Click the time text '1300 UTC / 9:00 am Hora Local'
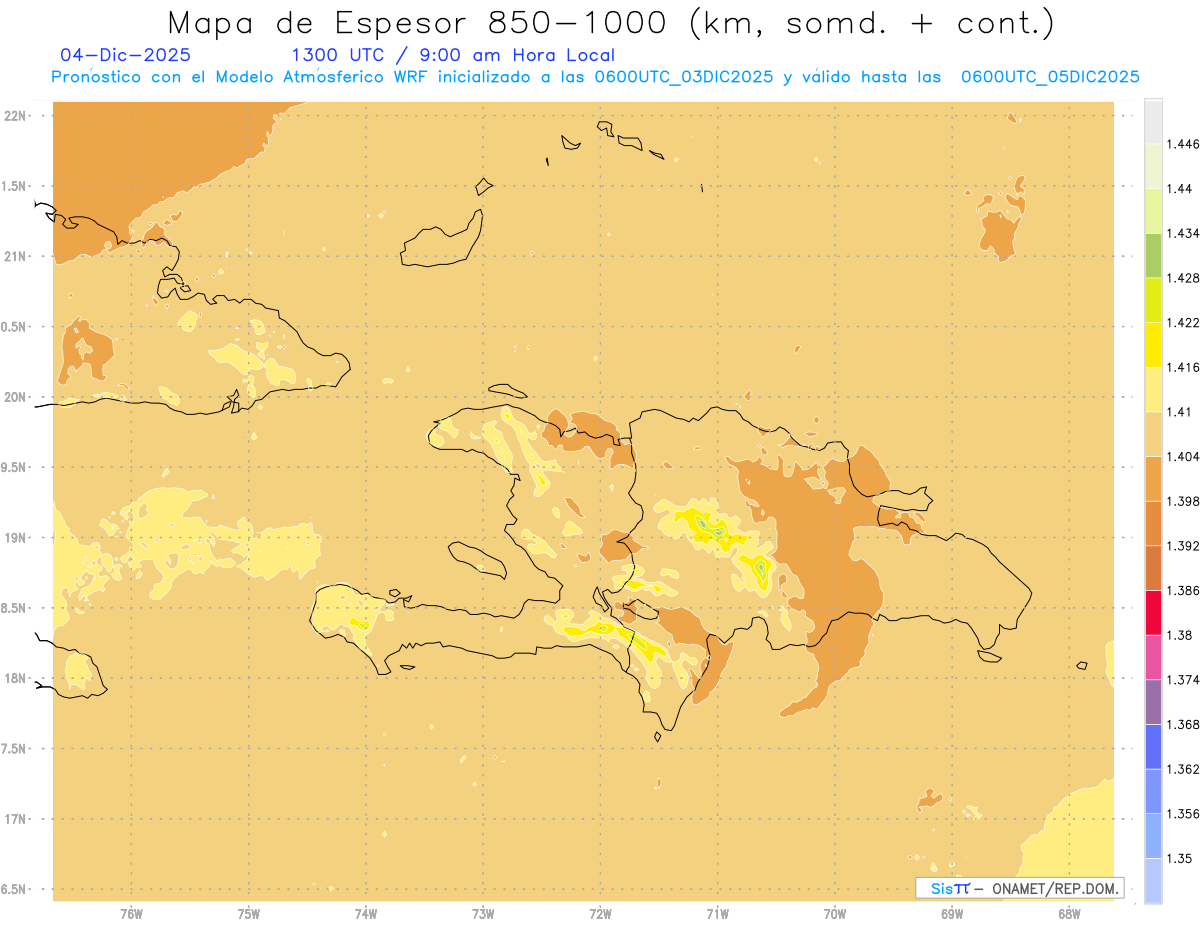1200x927 pixels. [453, 56]
